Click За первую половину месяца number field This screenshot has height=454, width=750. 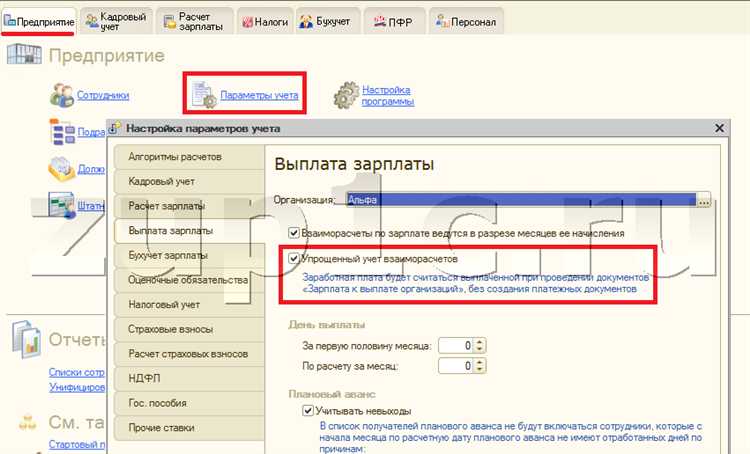(x=456, y=345)
